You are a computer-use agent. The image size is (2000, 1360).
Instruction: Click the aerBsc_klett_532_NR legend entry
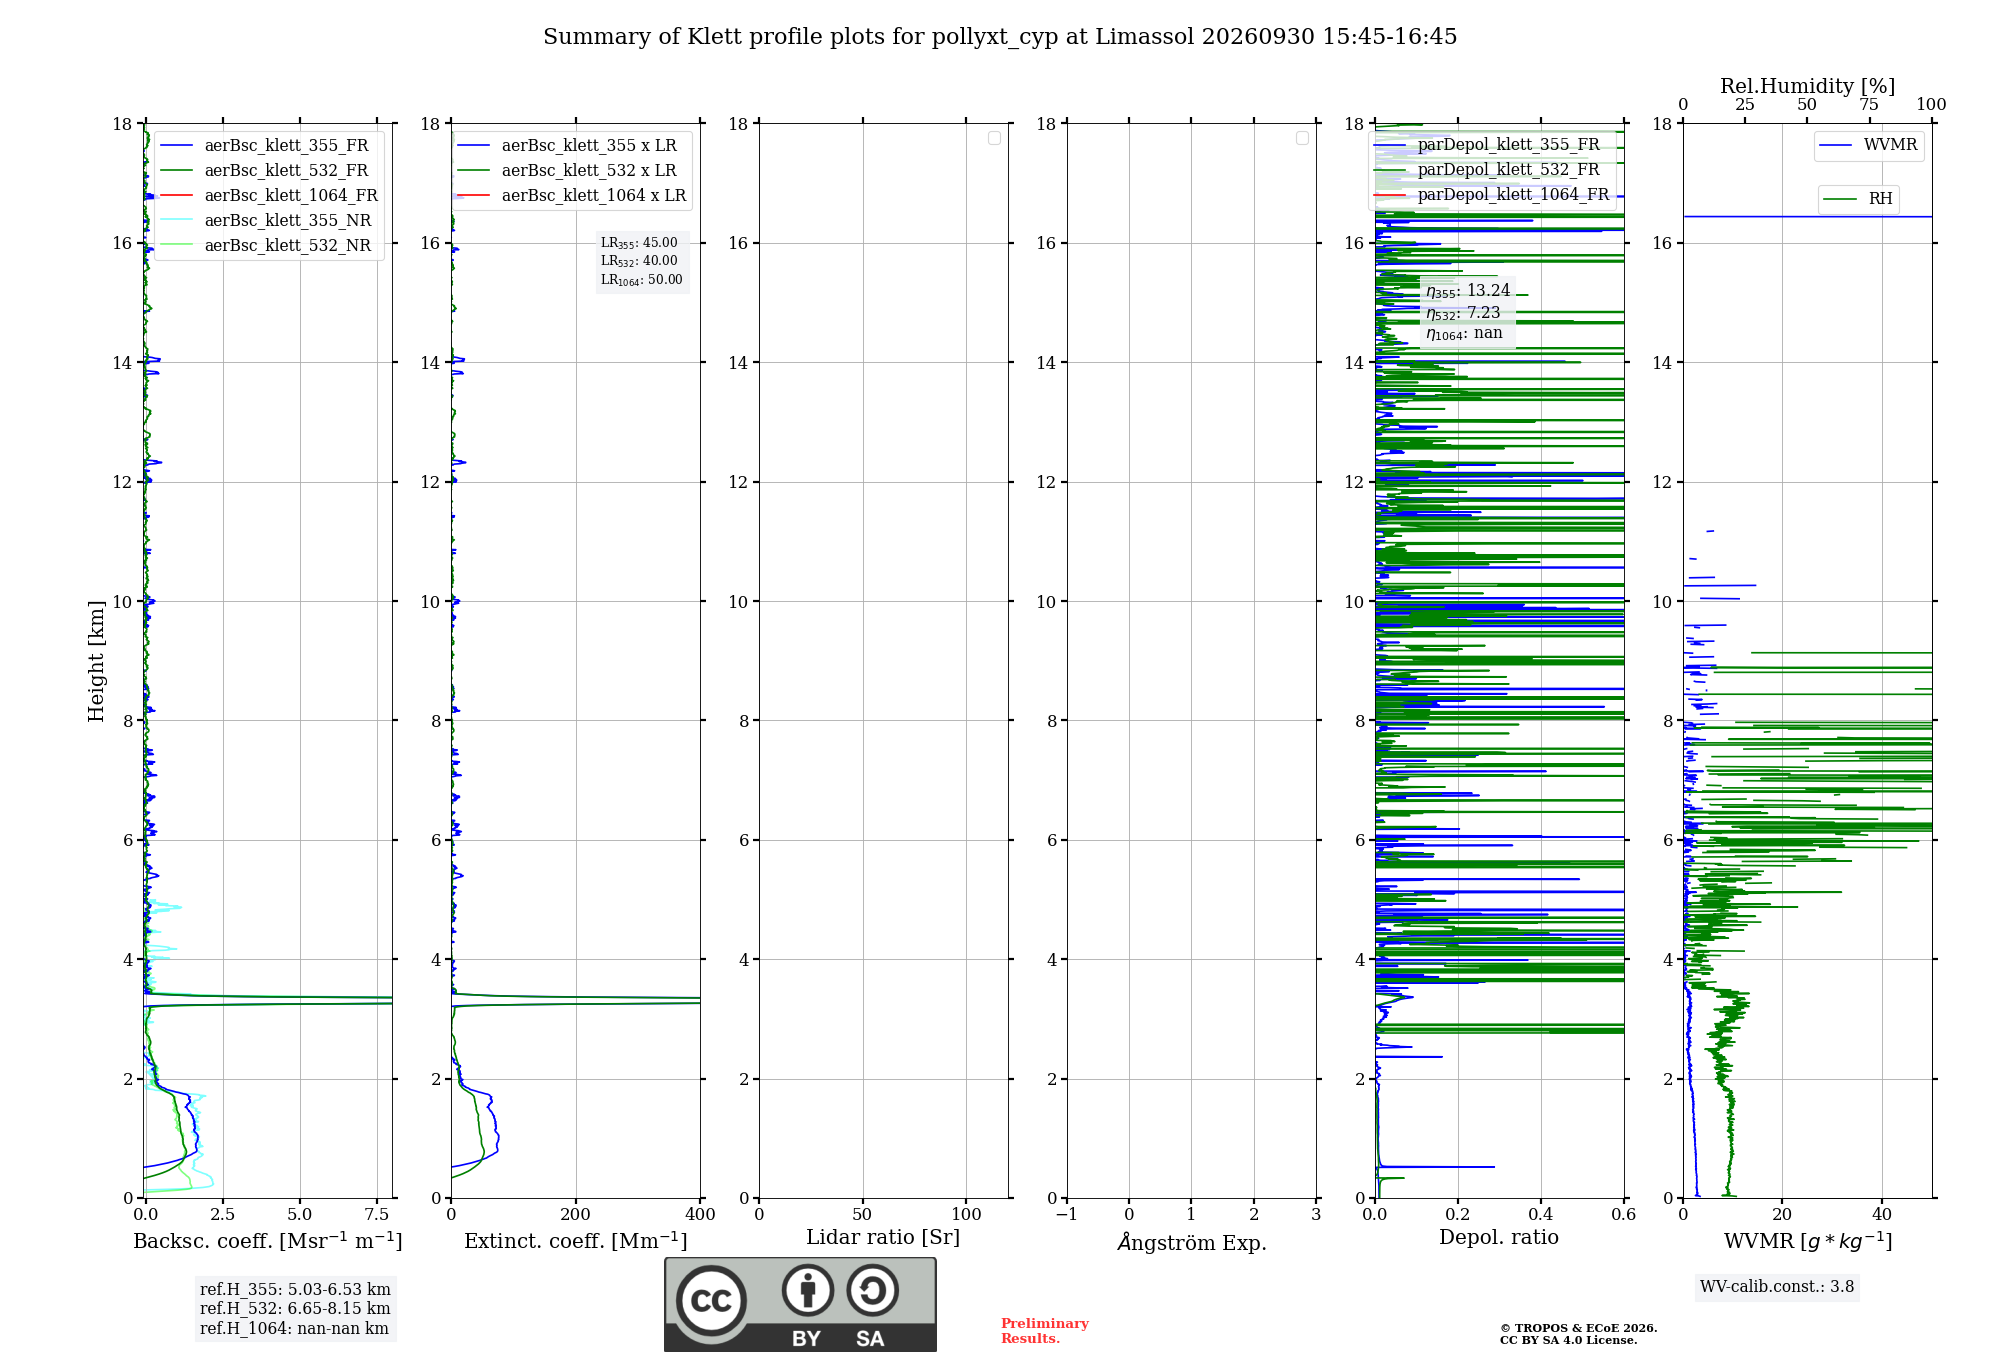coord(268,246)
